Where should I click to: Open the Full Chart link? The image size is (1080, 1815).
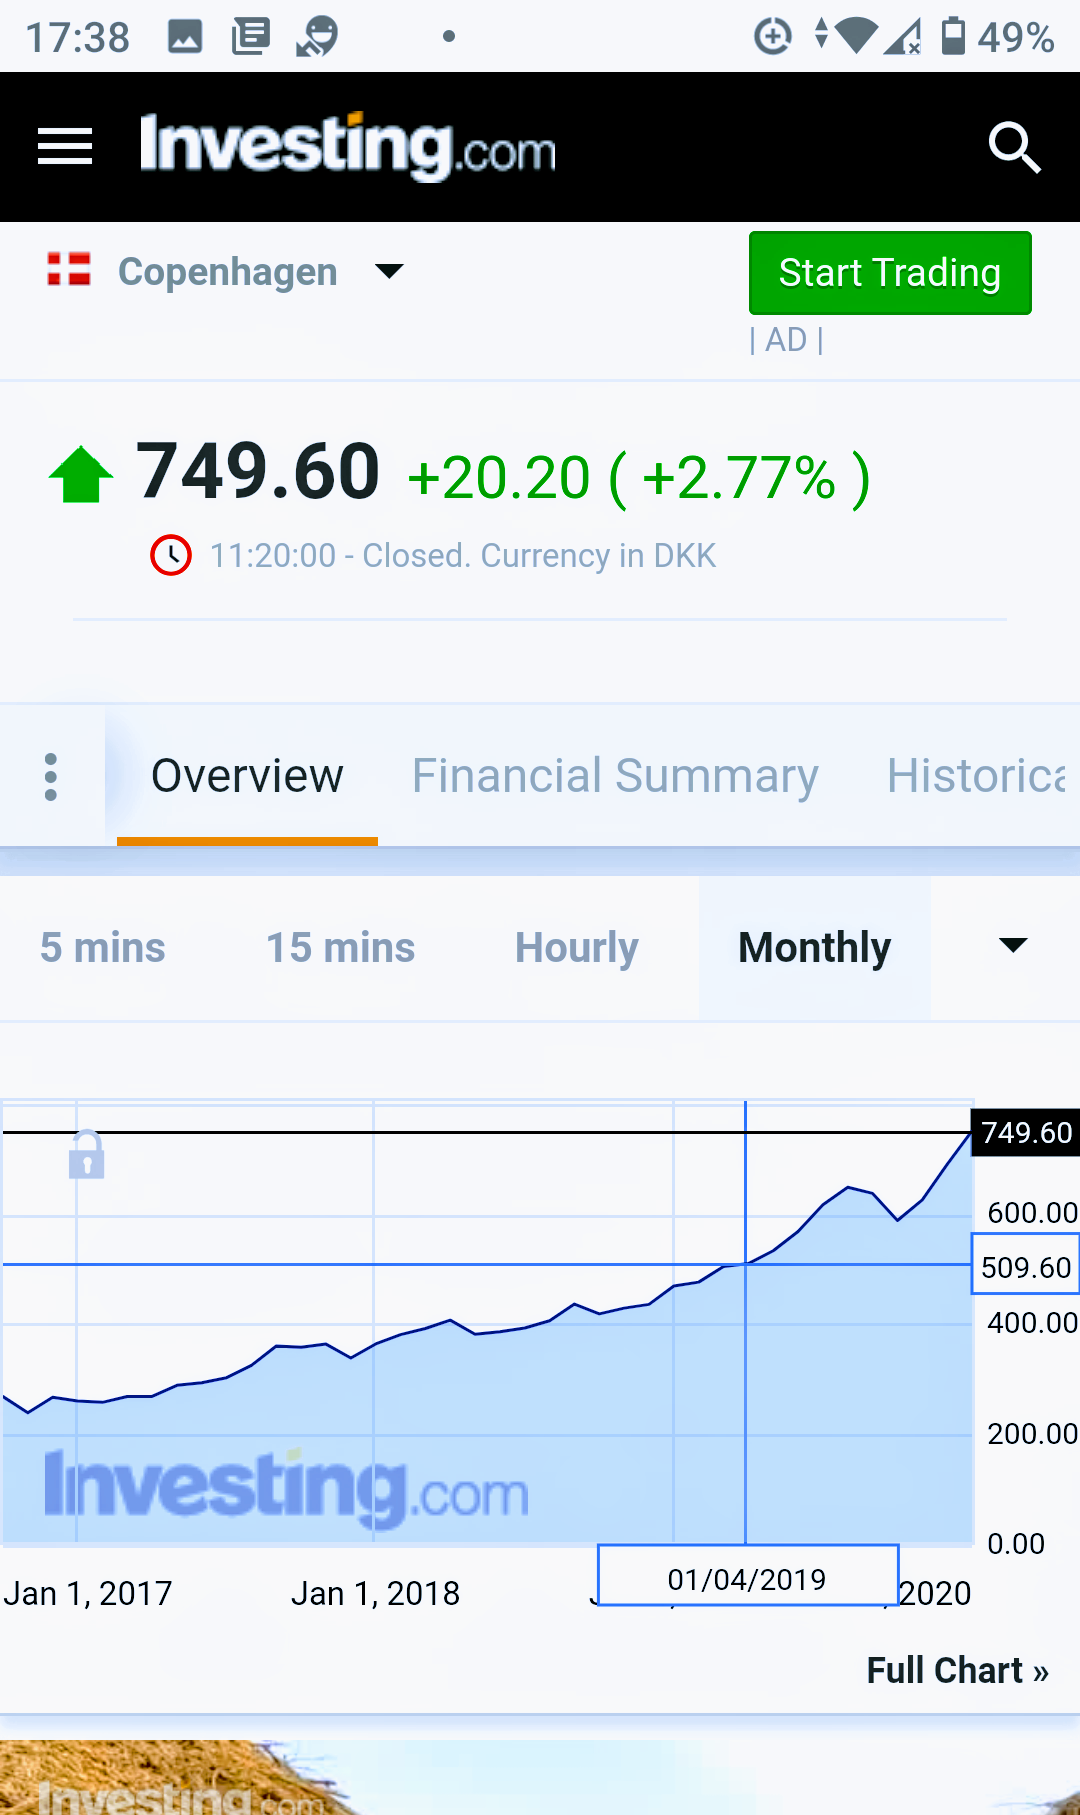956,1670
